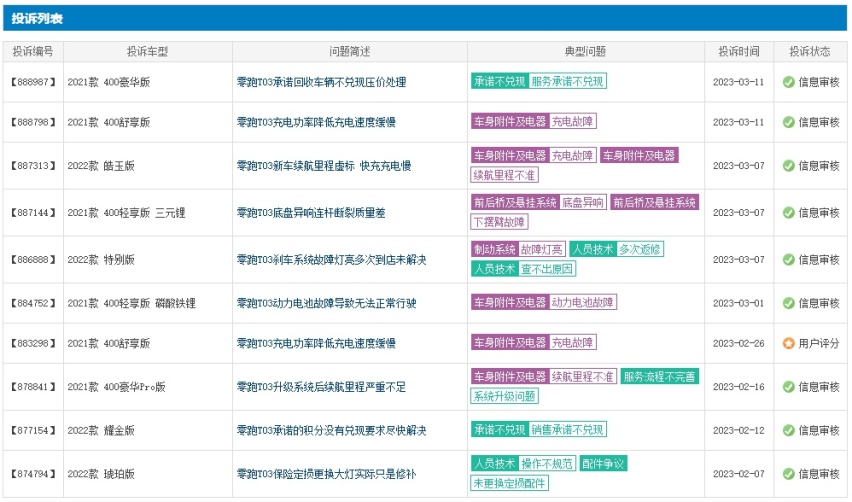Click the 故障灯亮 tag
This screenshot has height=502, width=852.
(542, 249)
